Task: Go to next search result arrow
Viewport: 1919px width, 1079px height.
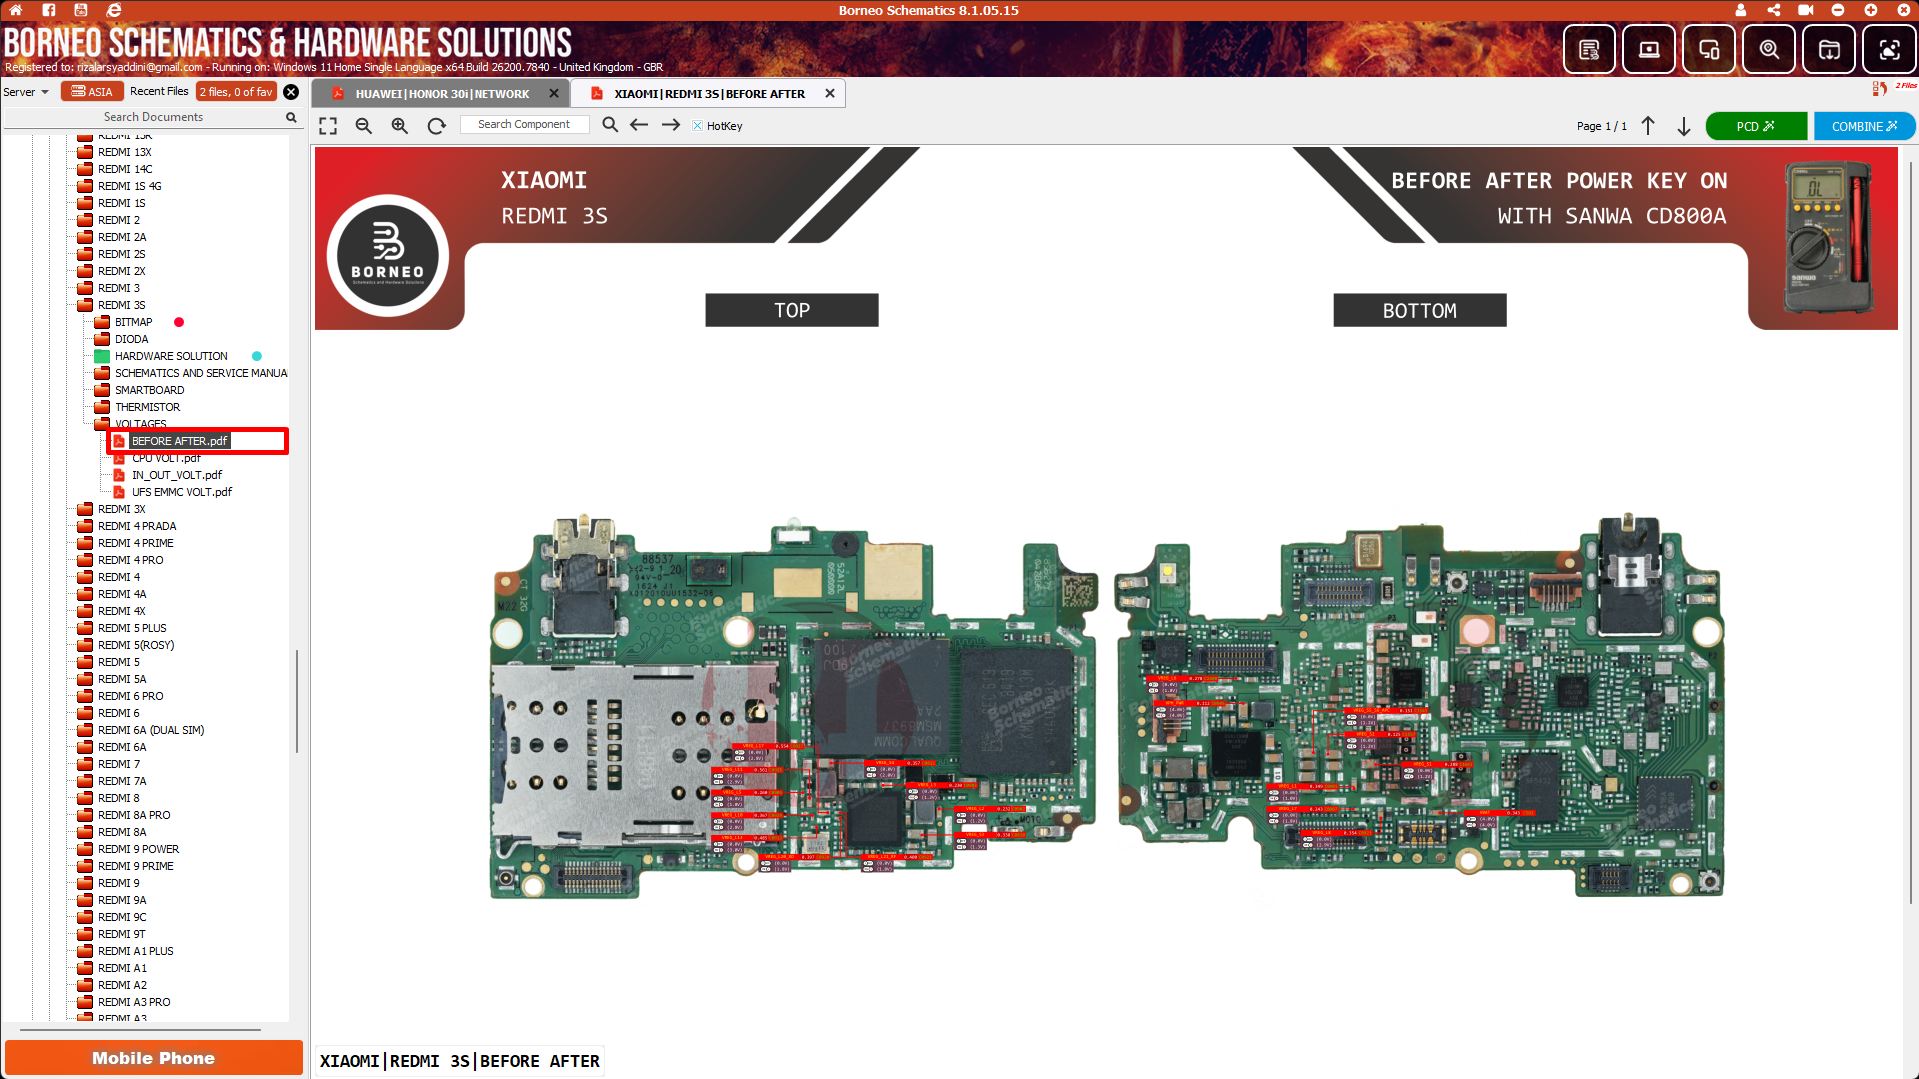Action: [x=671, y=125]
